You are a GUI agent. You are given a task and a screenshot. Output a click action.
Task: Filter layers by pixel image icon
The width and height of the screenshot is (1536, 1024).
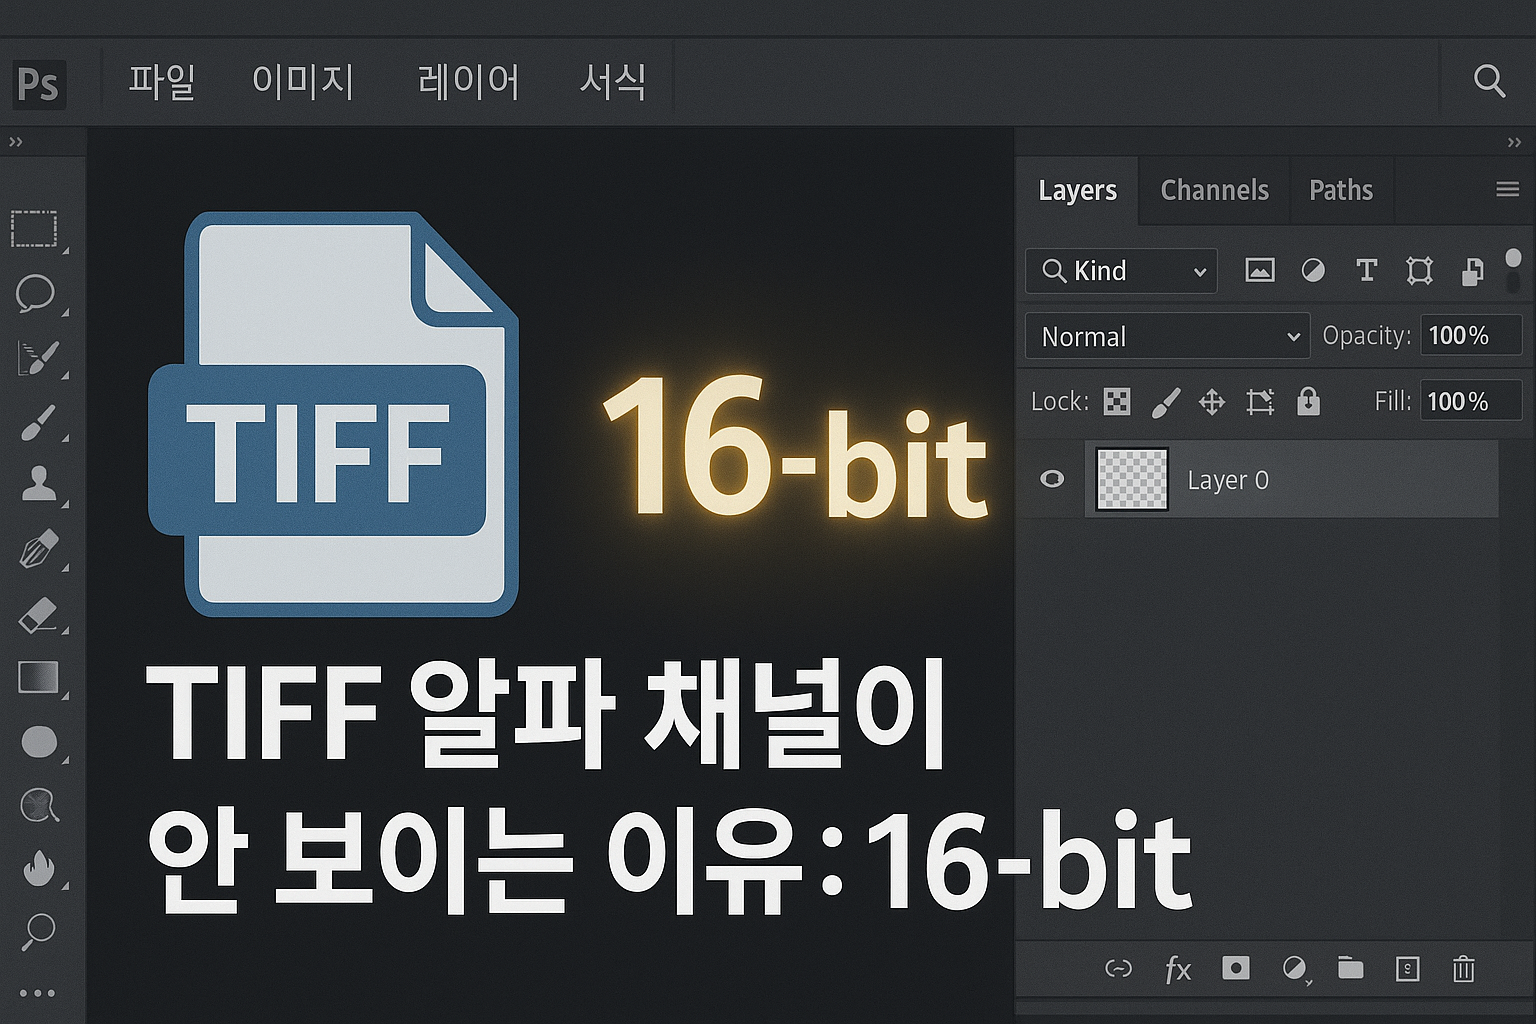click(x=1260, y=270)
